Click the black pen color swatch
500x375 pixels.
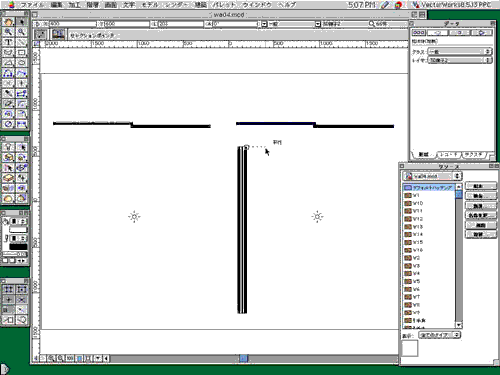coord(18,247)
